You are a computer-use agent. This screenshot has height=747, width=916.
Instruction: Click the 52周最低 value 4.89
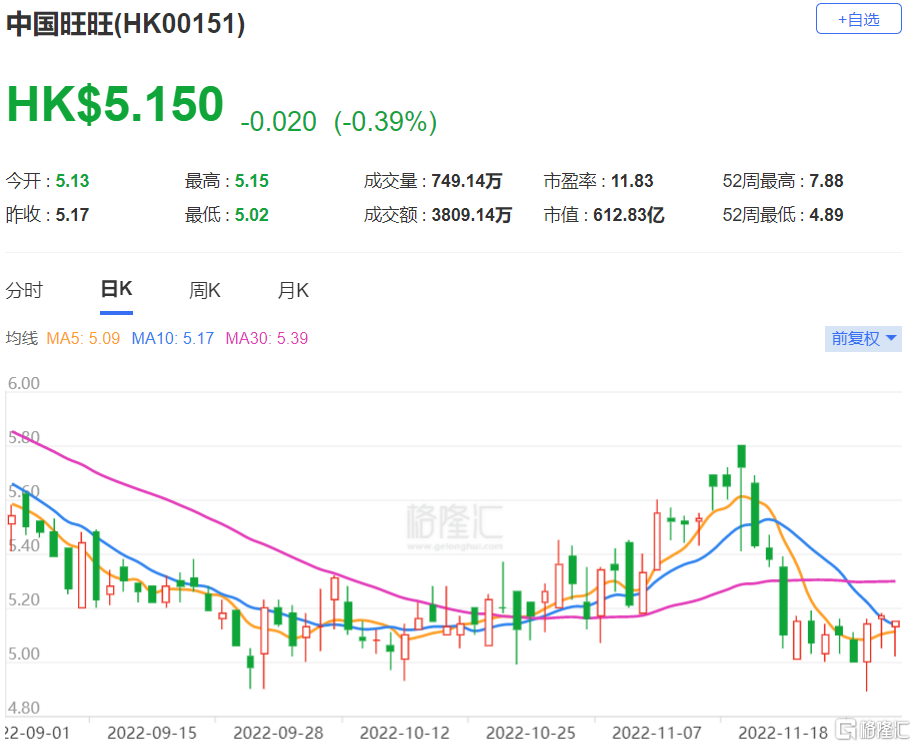pyautogui.click(x=826, y=215)
